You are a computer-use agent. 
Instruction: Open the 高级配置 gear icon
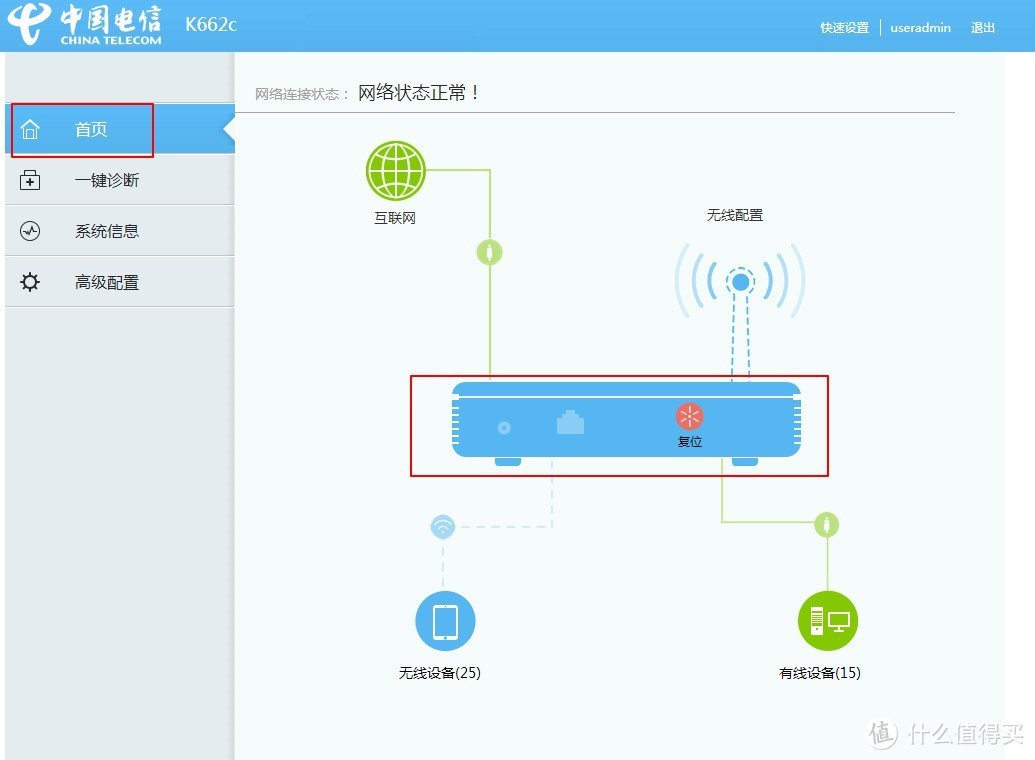tap(30, 281)
